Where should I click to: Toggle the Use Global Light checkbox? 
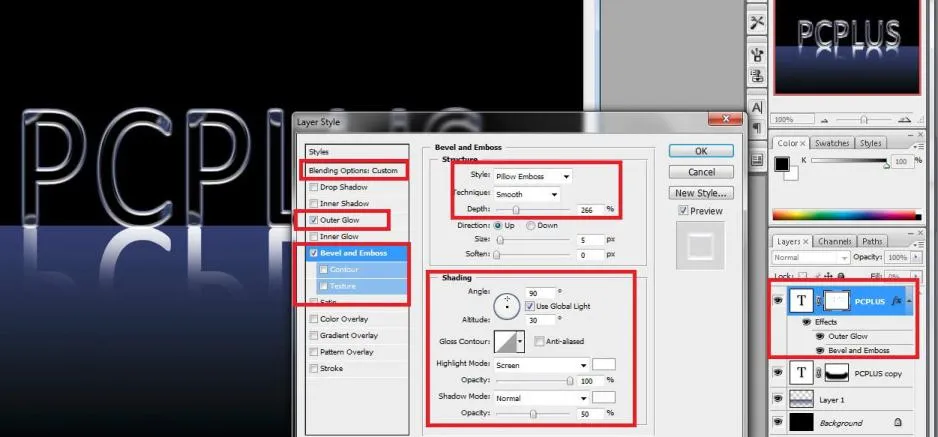[529, 306]
